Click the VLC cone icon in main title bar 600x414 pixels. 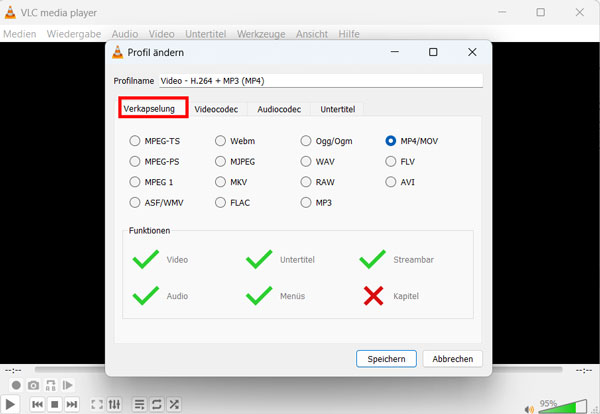10,12
